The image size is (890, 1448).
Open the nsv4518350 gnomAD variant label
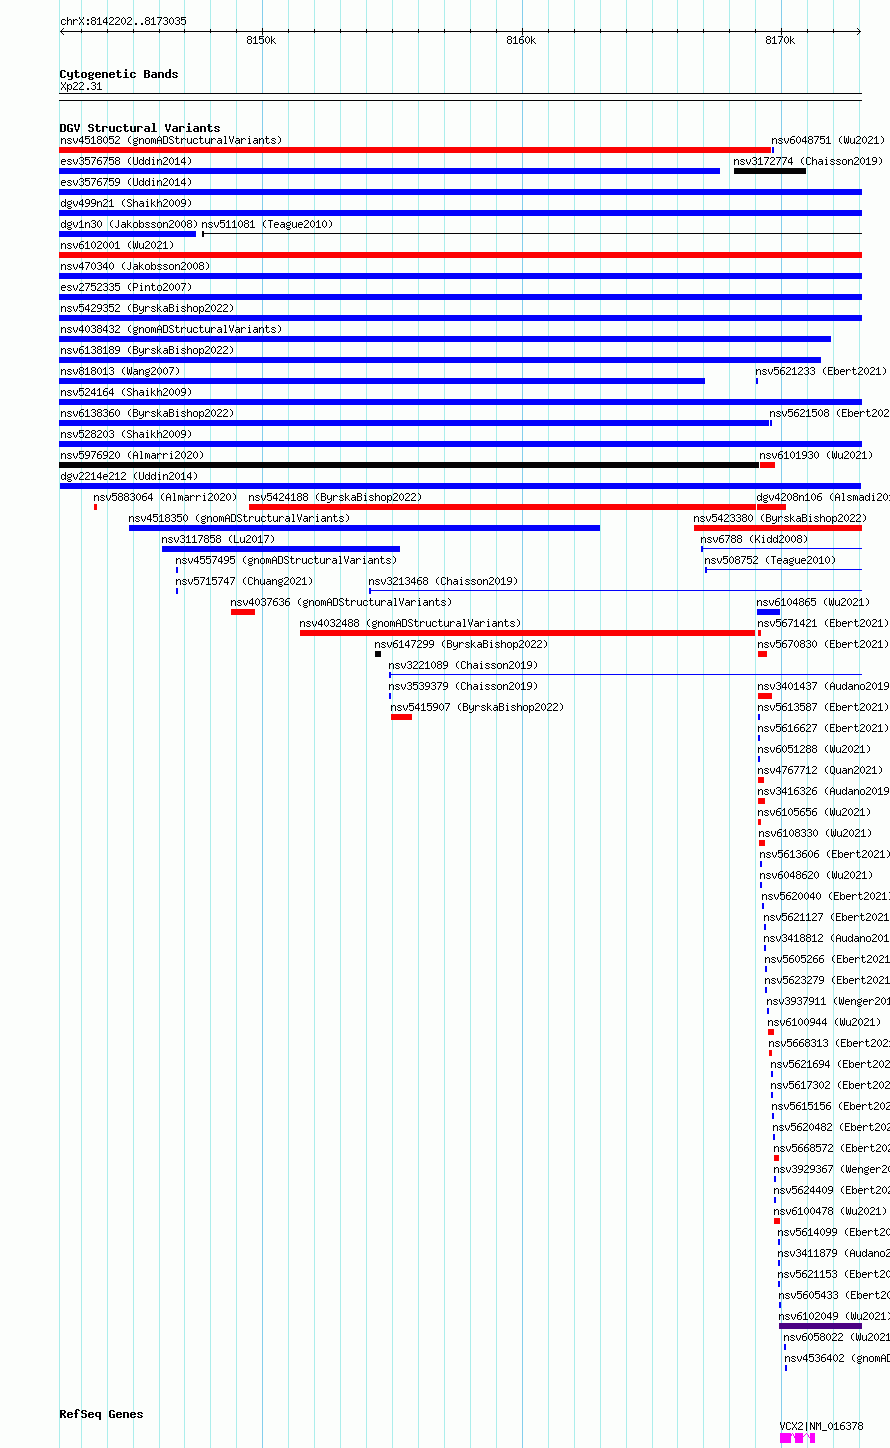coord(239,518)
